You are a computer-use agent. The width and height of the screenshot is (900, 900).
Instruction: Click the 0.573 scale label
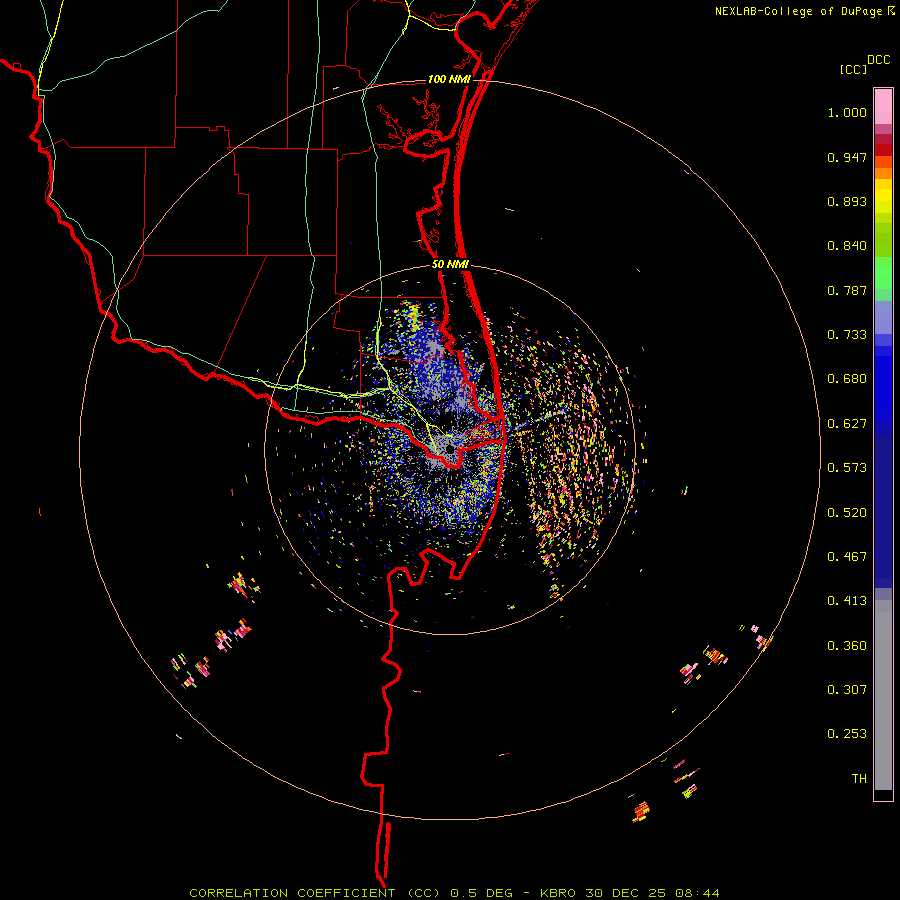point(847,468)
